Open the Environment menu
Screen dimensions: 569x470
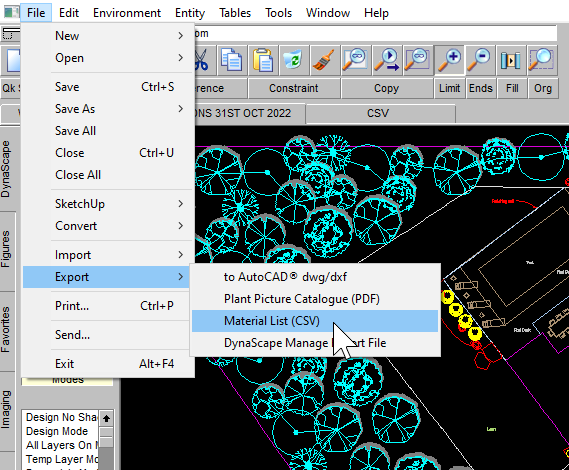coord(127,13)
